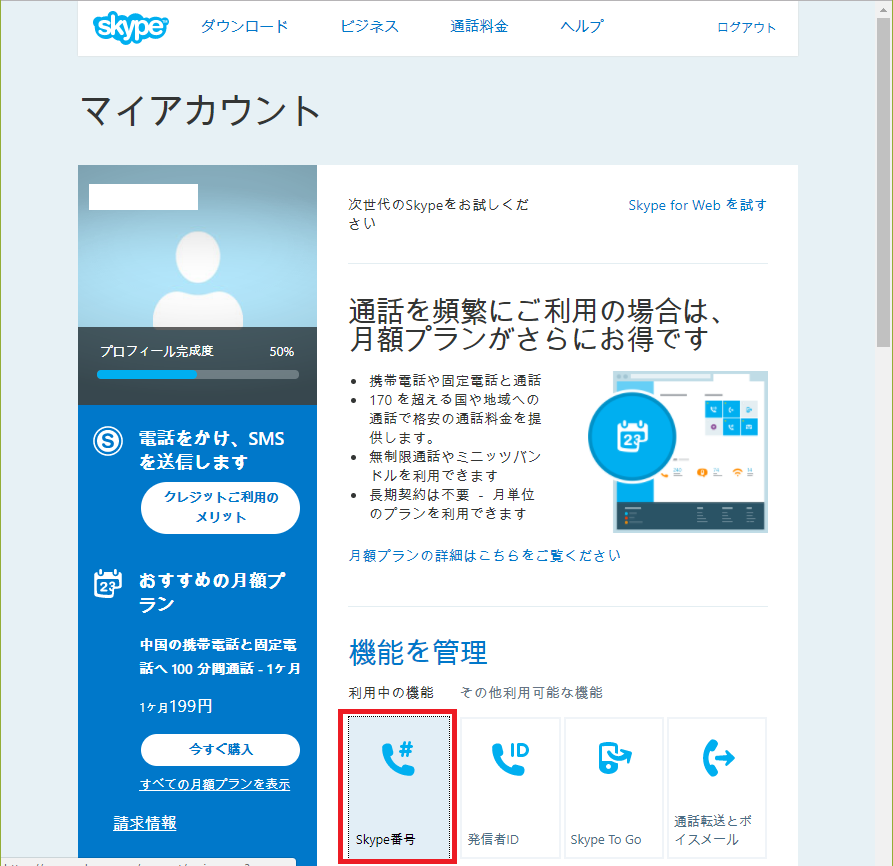Screen dimensions: 893x866
Task: Click the Skype credit S icon
Action: [108, 441]
